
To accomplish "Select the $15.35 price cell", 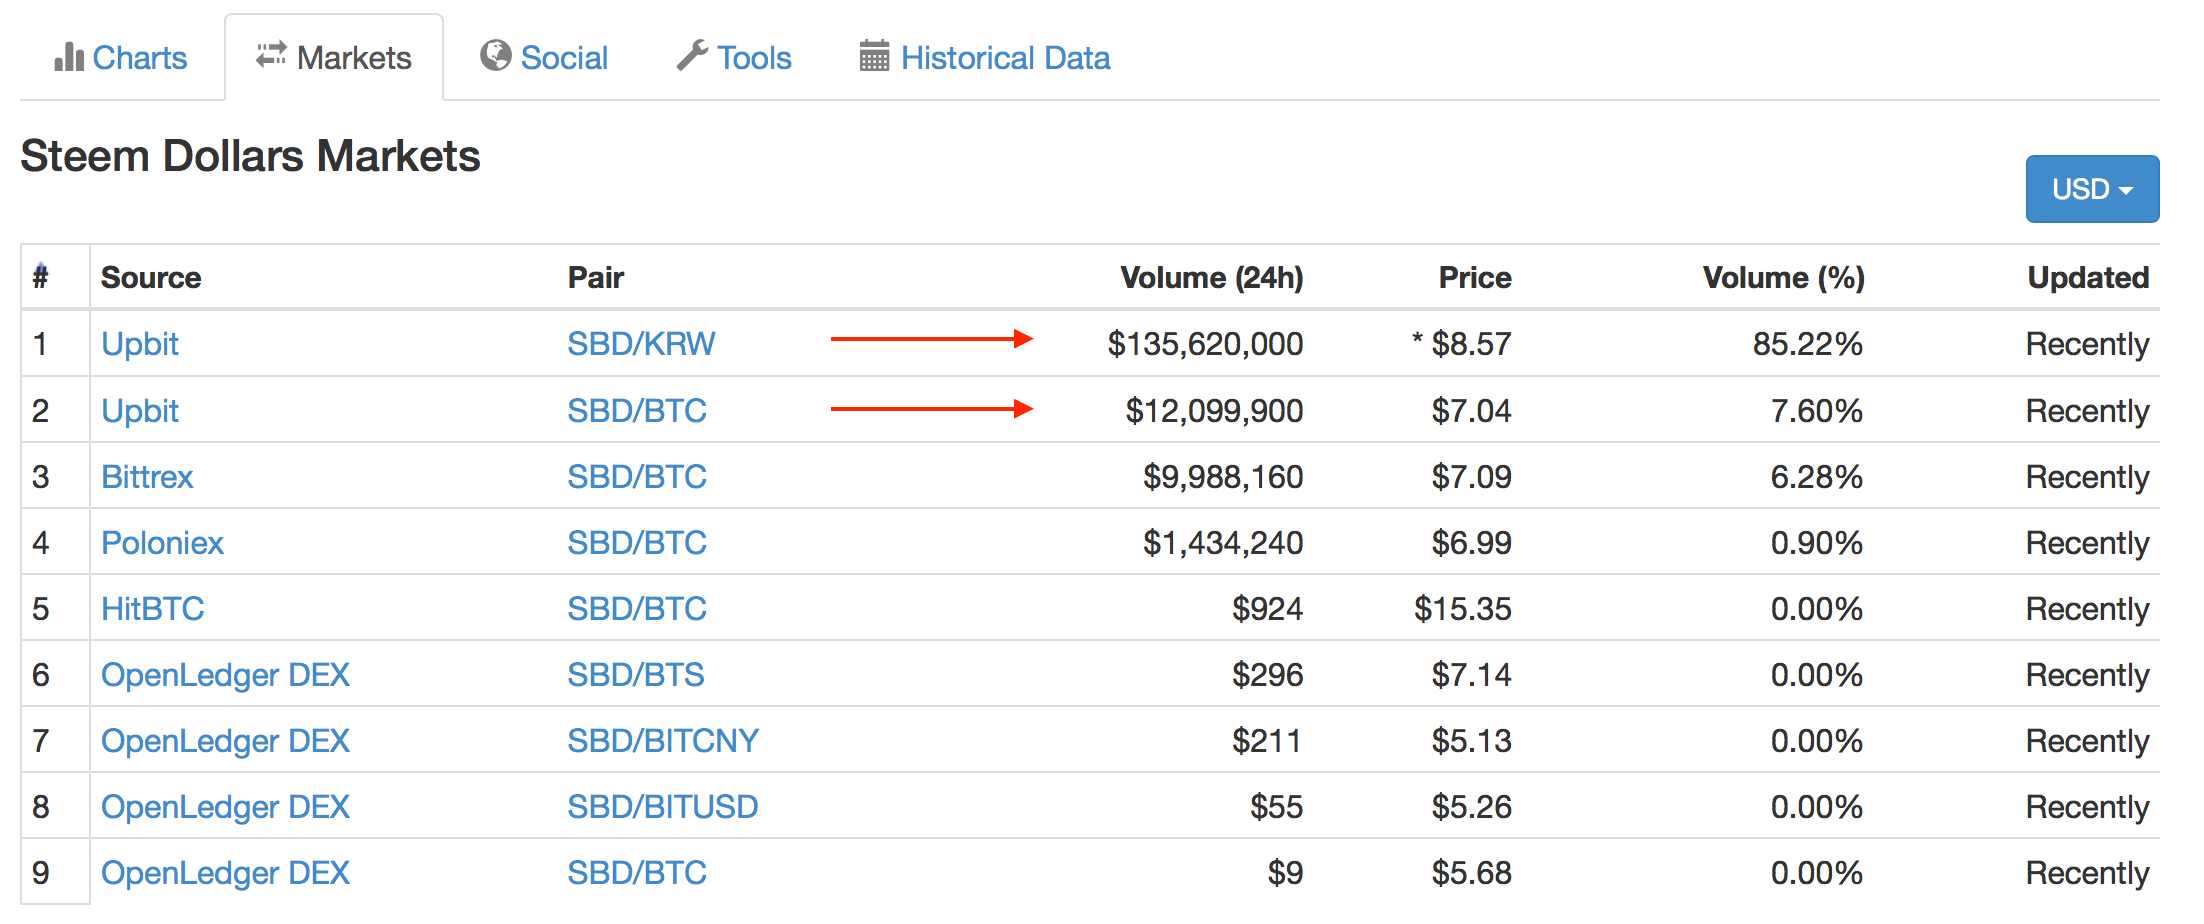I will tap(1462, 609).
